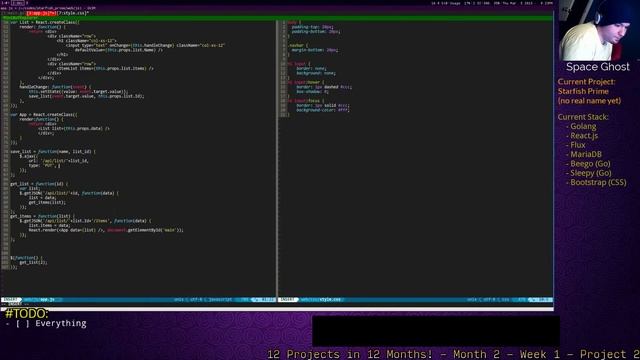Click INSERT mode indicator in right status line

(x=288, y=300)
